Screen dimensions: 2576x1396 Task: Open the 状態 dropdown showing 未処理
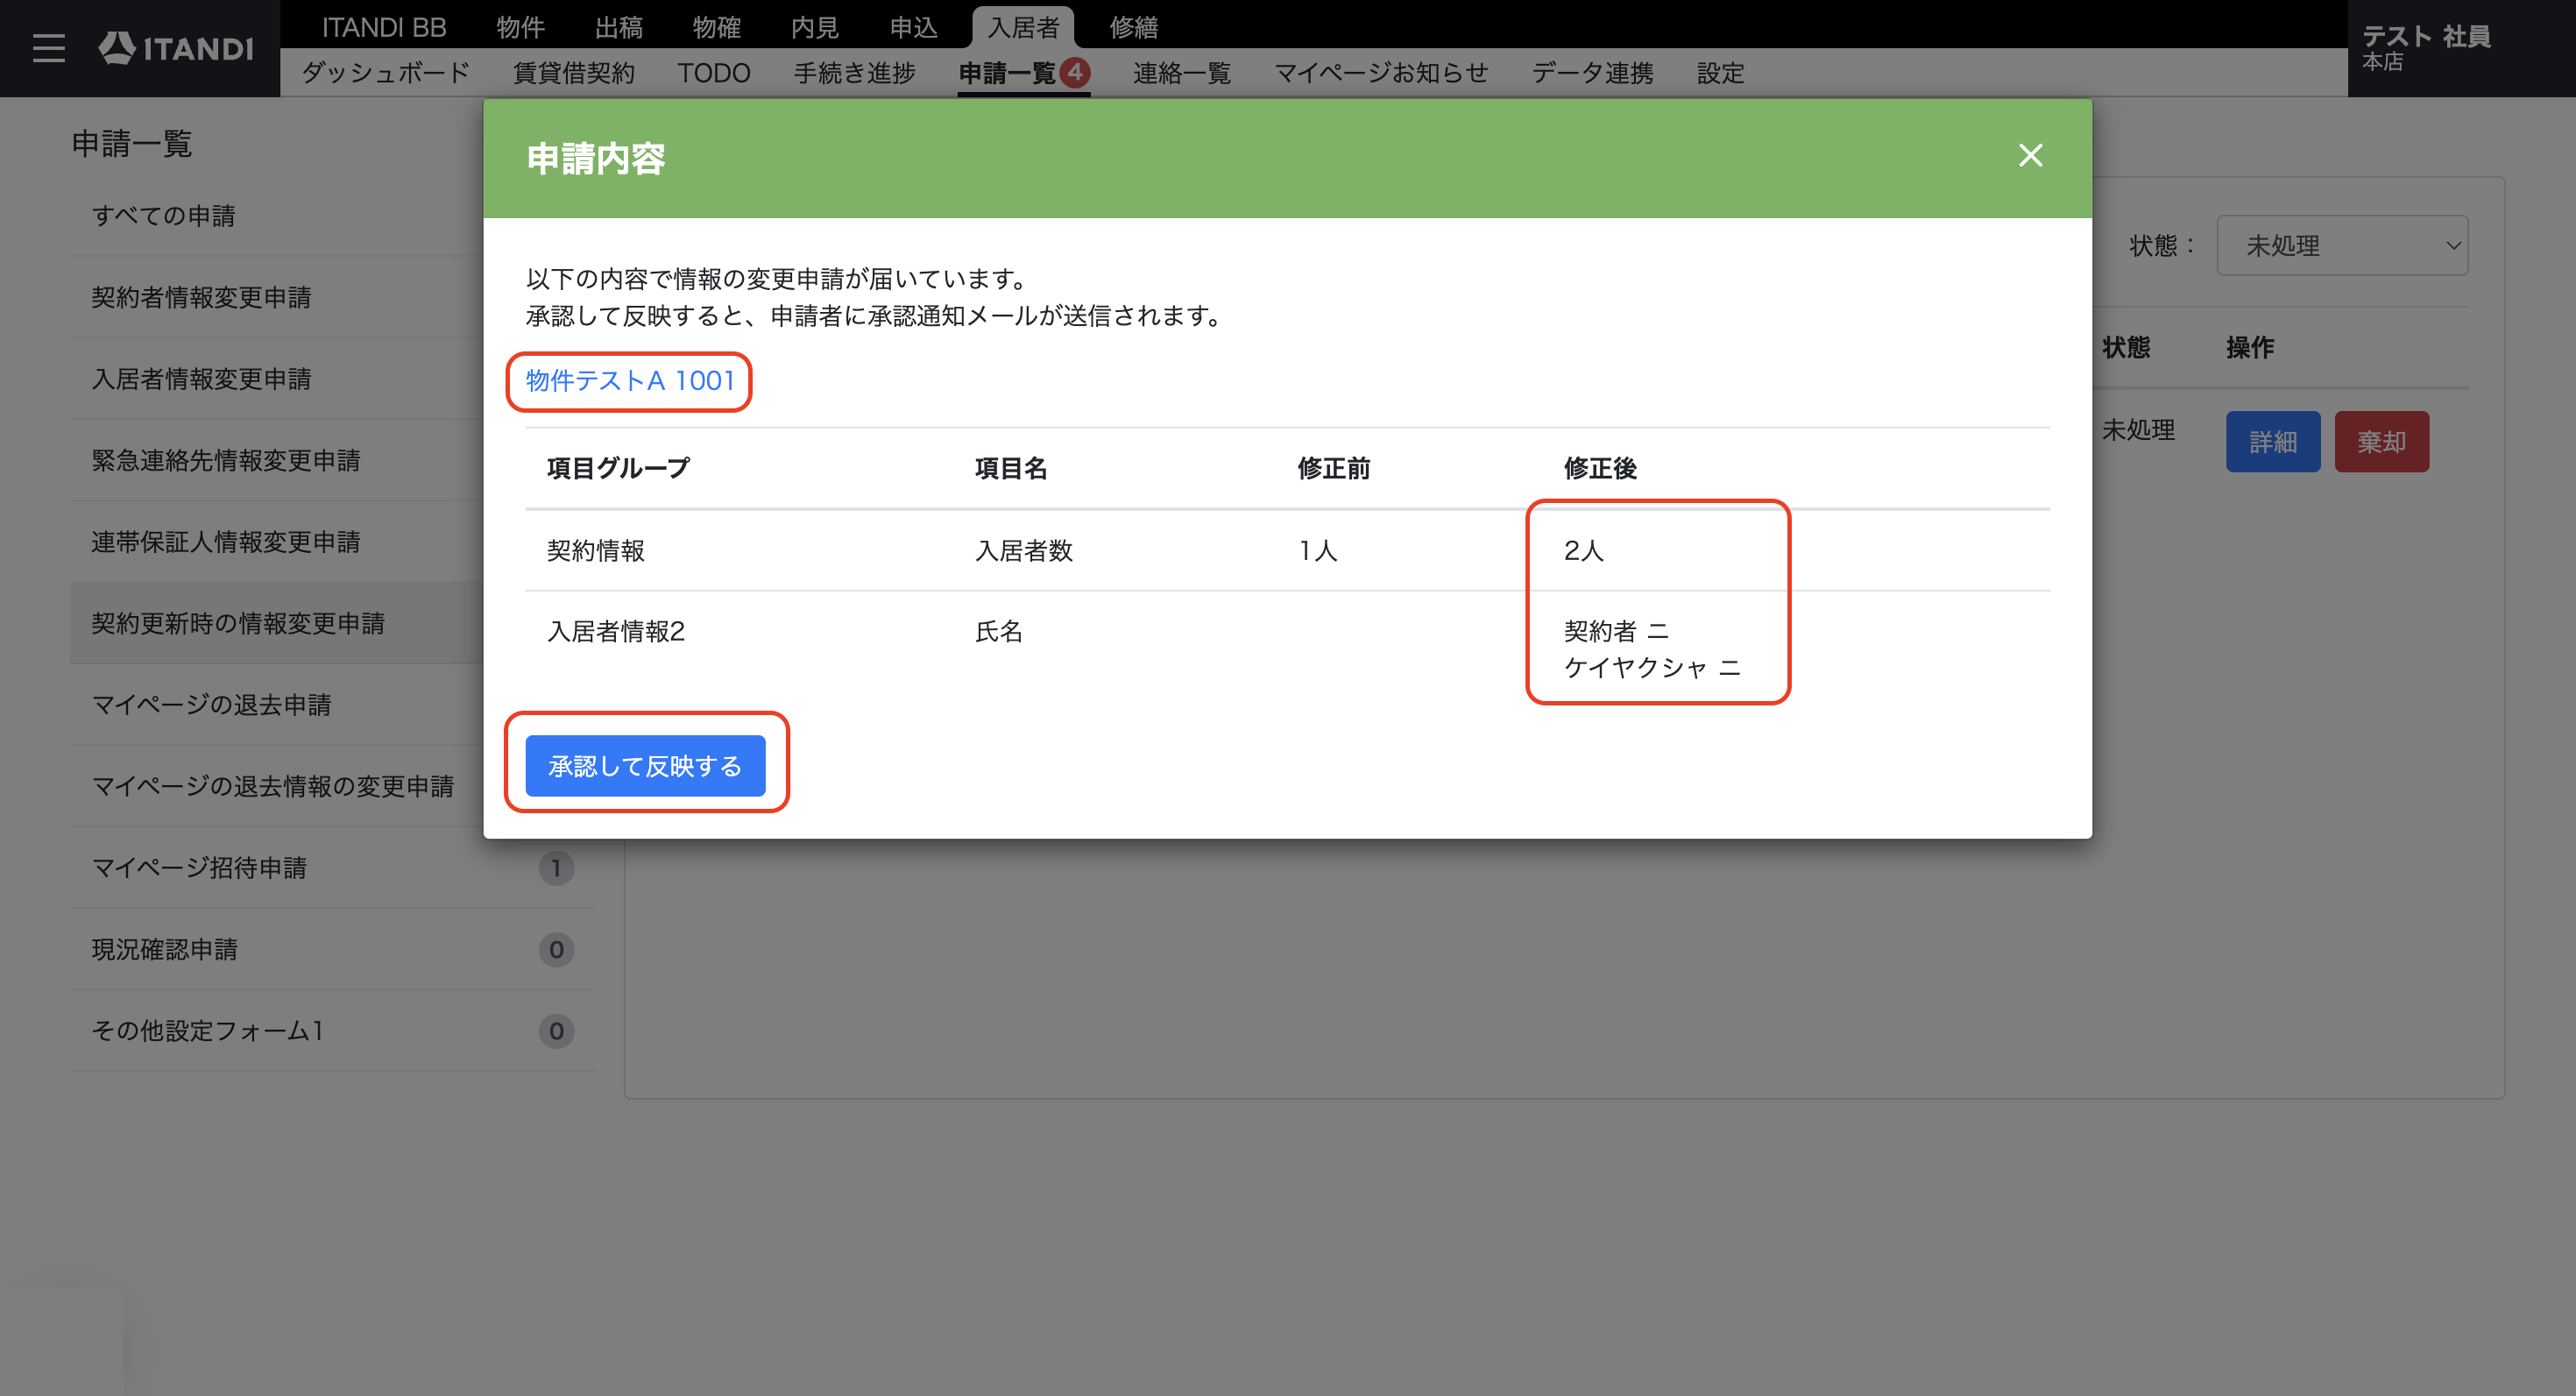click(2342, 245)
